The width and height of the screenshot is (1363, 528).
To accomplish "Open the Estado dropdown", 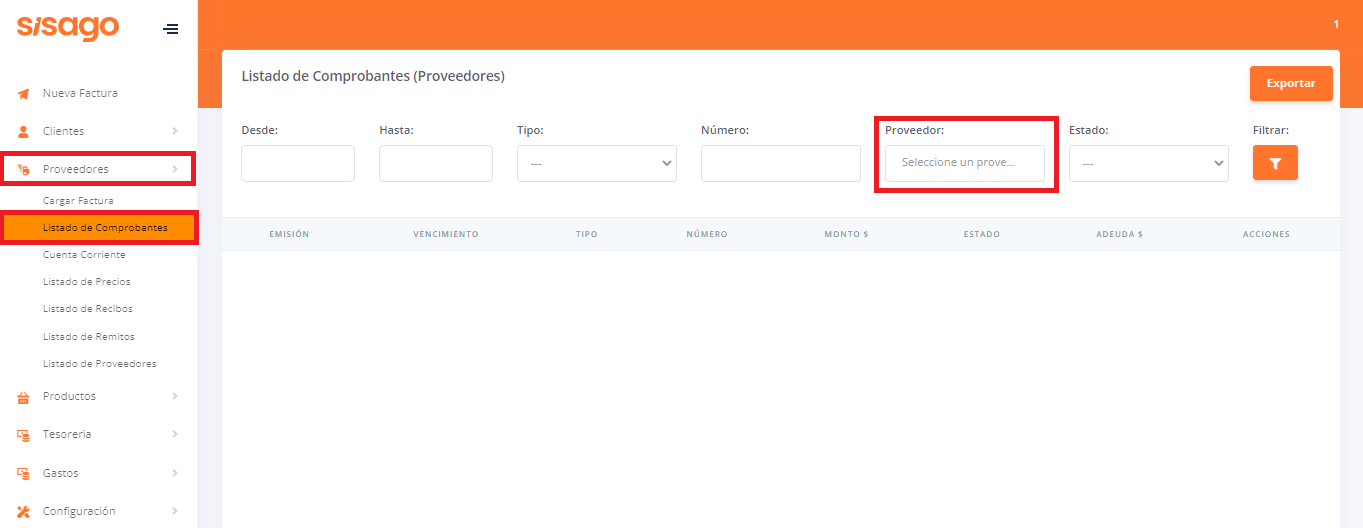I will 1148,164.
